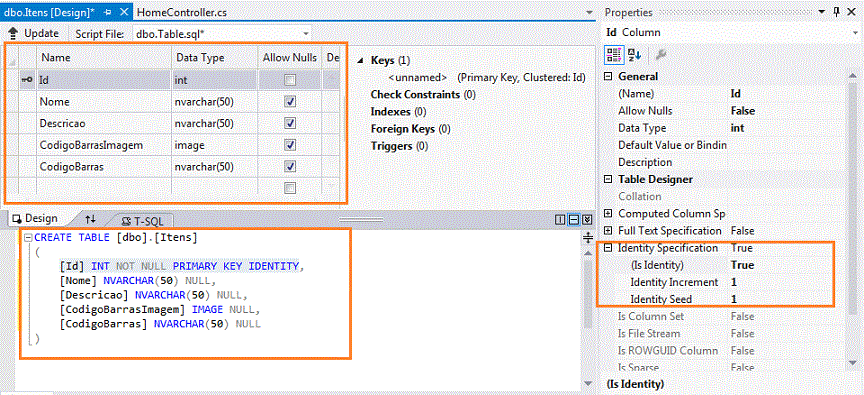Swap panes with the up-down arrows icon
The height and width of the screenshot is (395, 864).
[90, 219]
